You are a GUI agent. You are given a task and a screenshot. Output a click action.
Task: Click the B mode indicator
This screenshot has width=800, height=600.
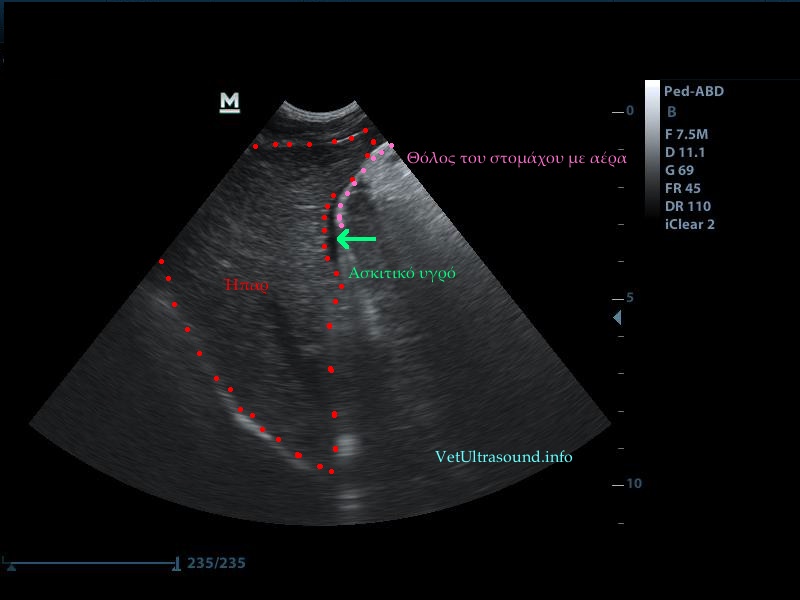click(671, 112)
